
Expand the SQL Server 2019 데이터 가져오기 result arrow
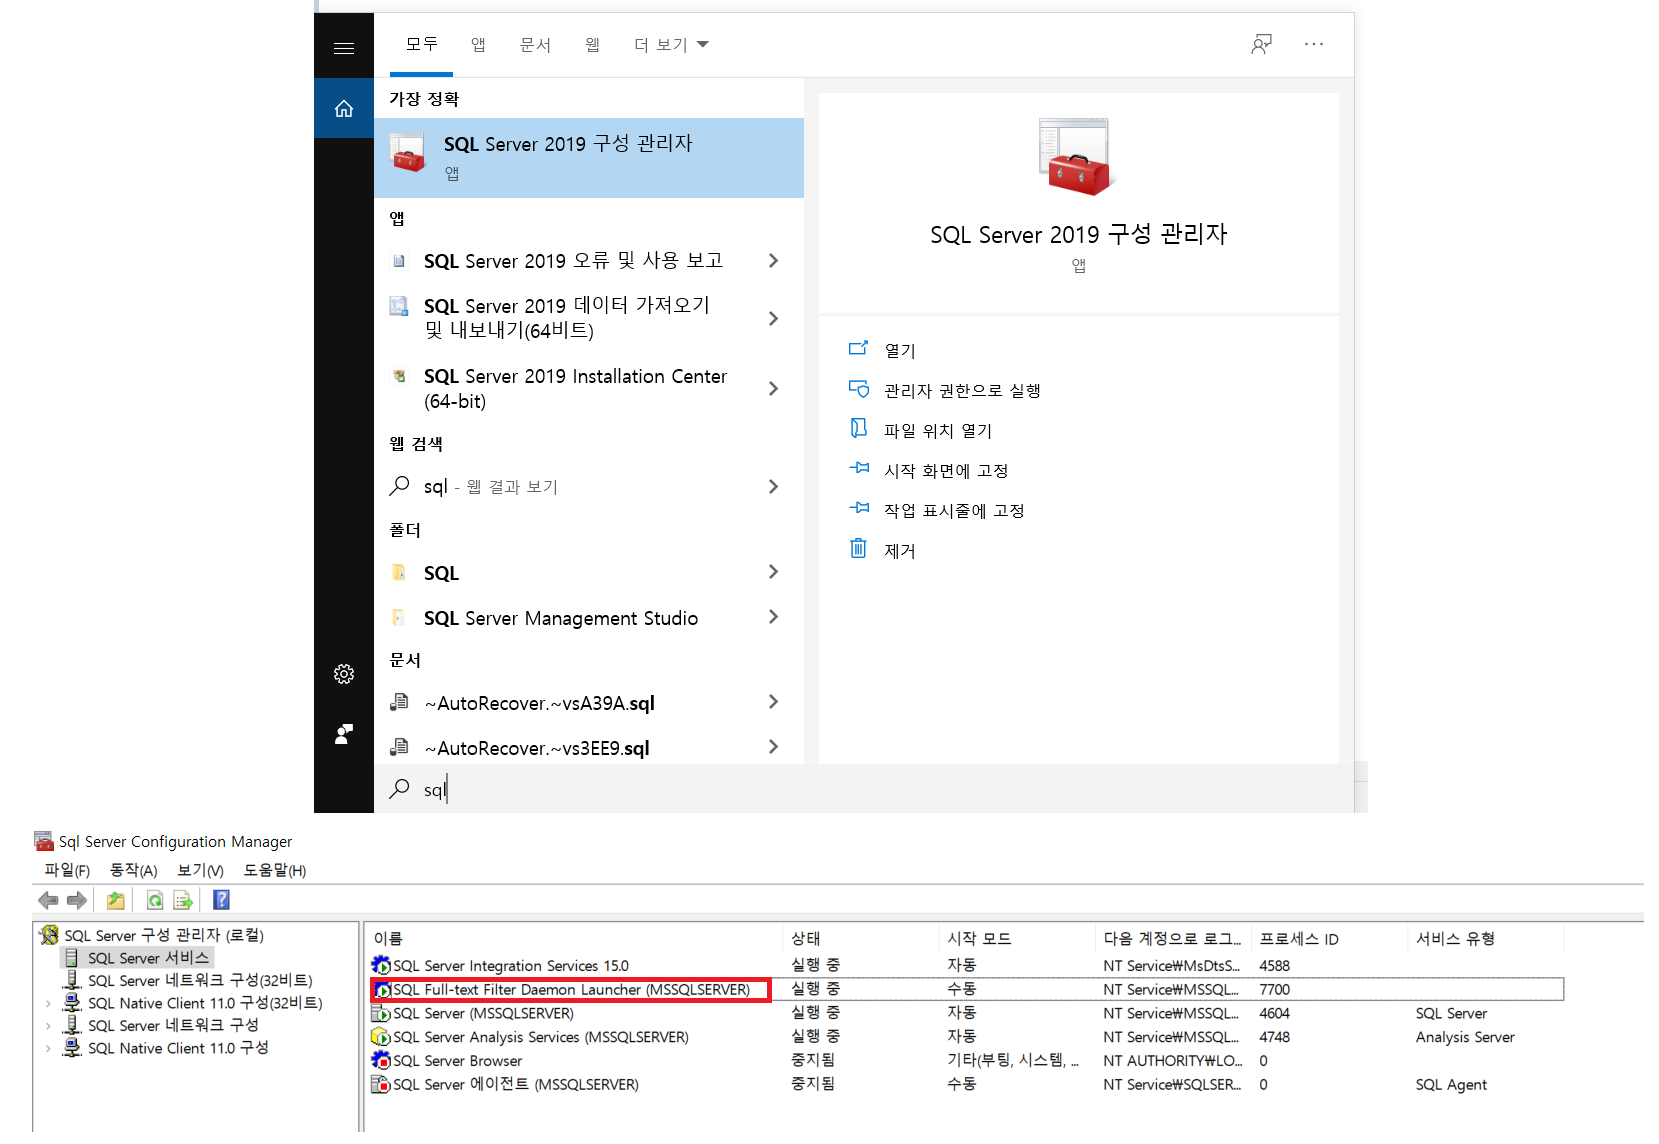(773, 318)
